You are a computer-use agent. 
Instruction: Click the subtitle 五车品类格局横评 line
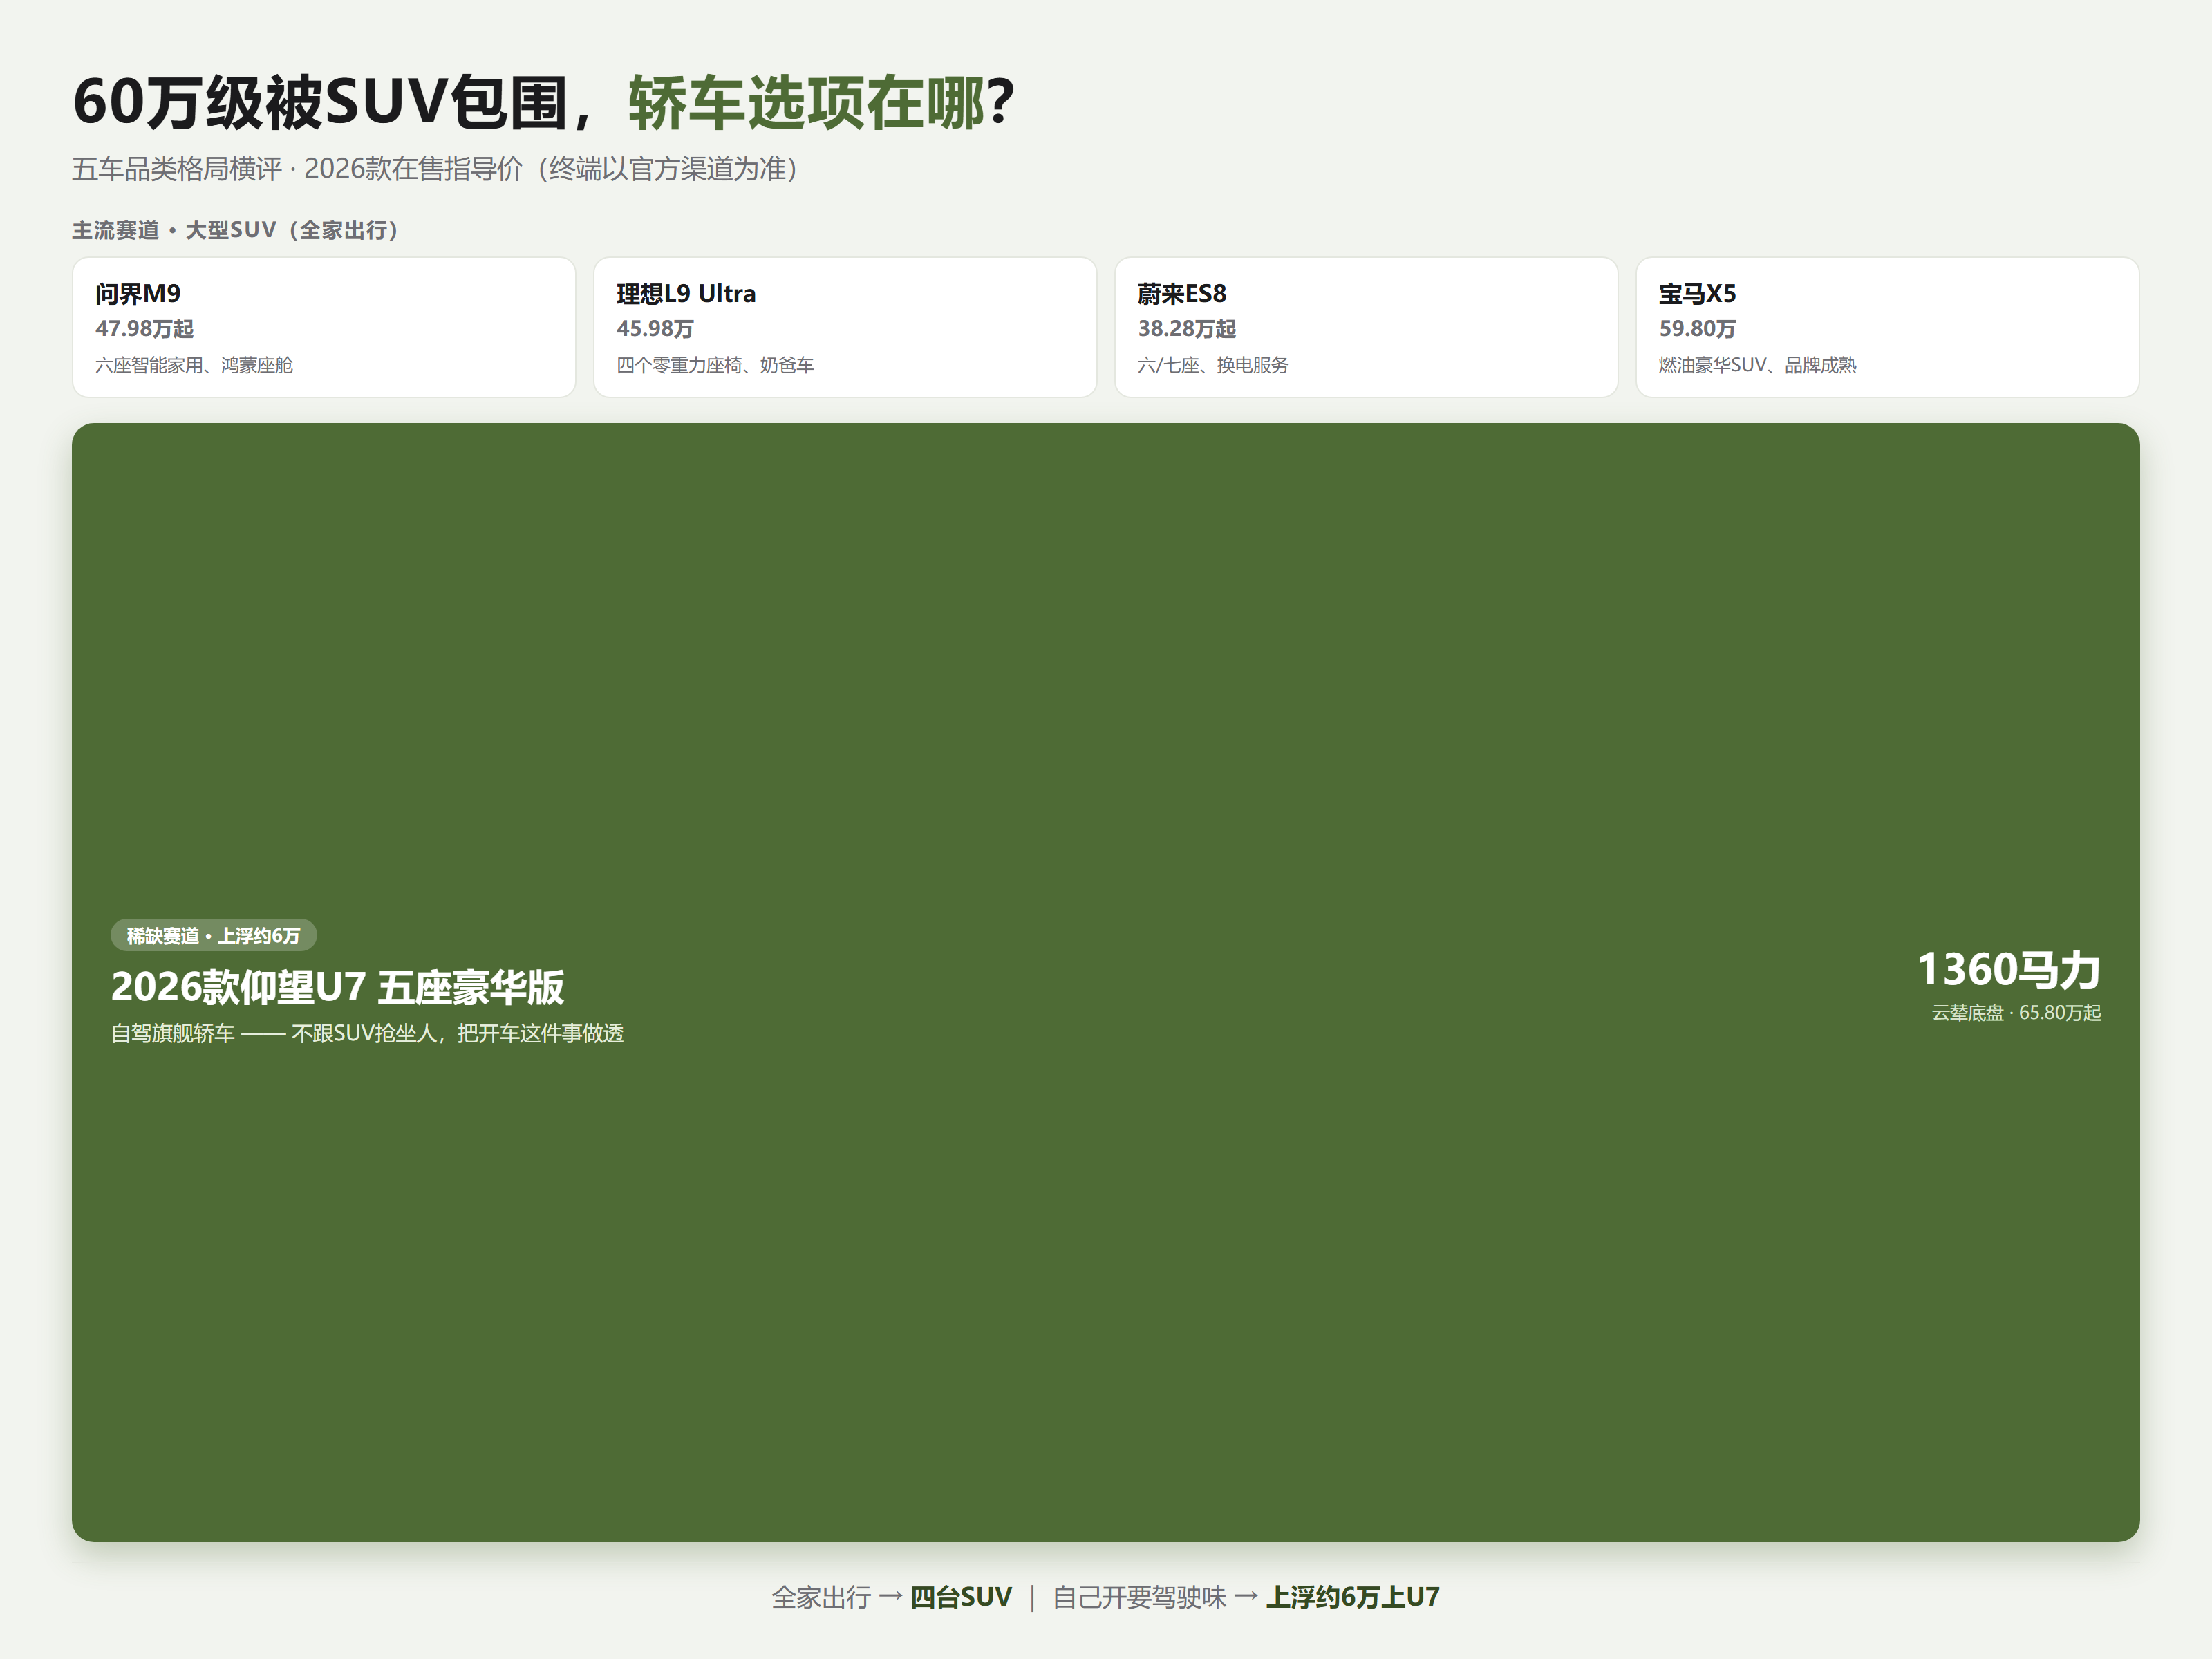tap(435, 169)
